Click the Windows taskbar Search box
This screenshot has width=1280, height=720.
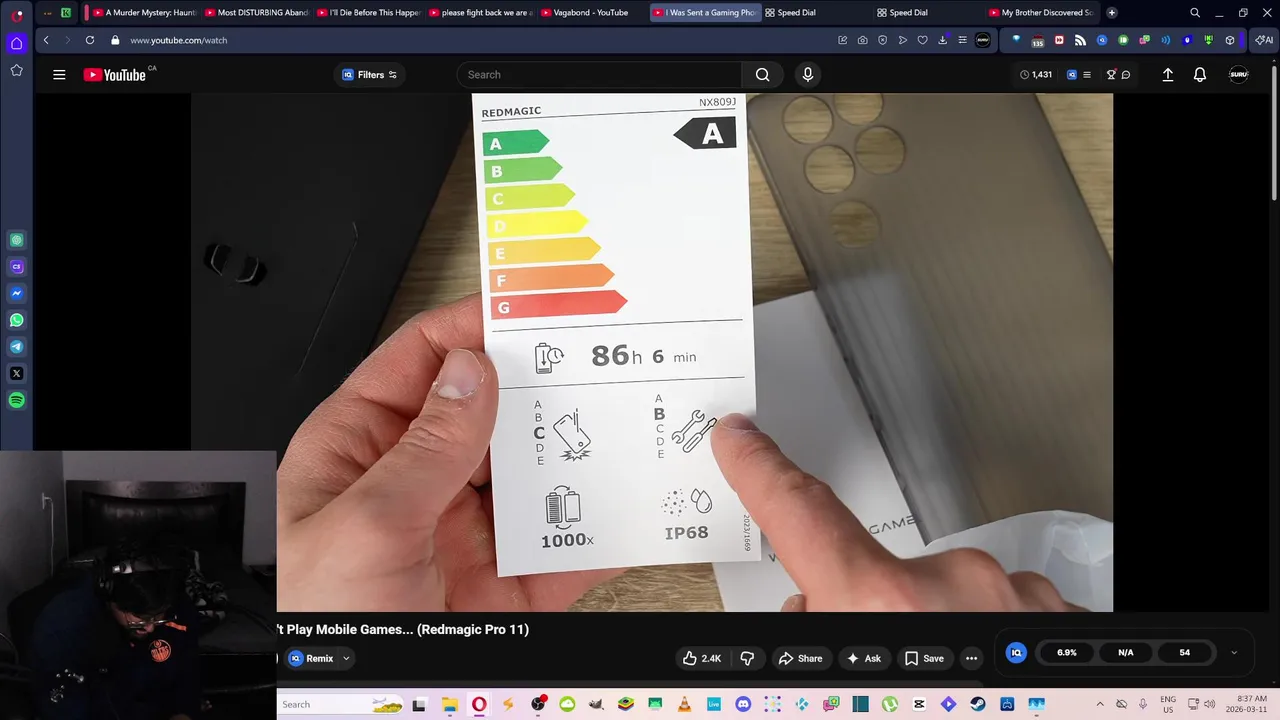coord(340,704)
